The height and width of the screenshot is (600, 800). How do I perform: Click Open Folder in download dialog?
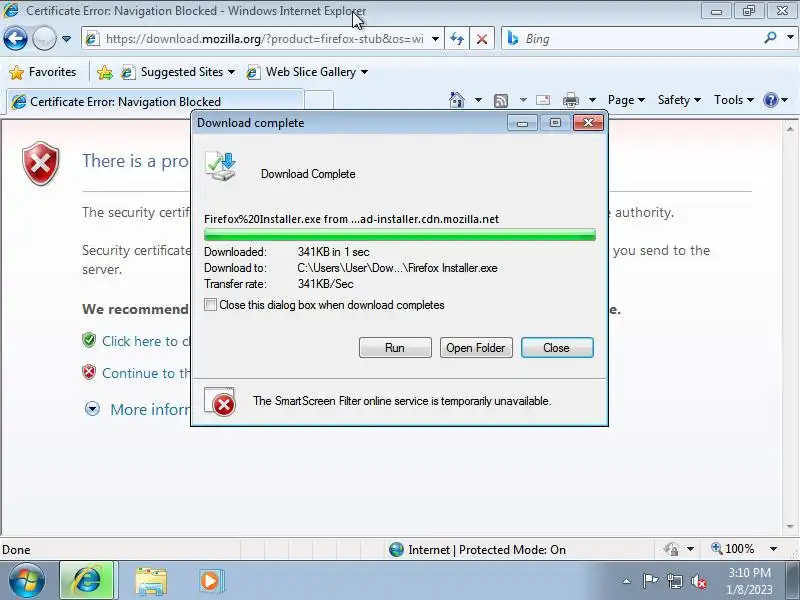(x=476, y=348)
